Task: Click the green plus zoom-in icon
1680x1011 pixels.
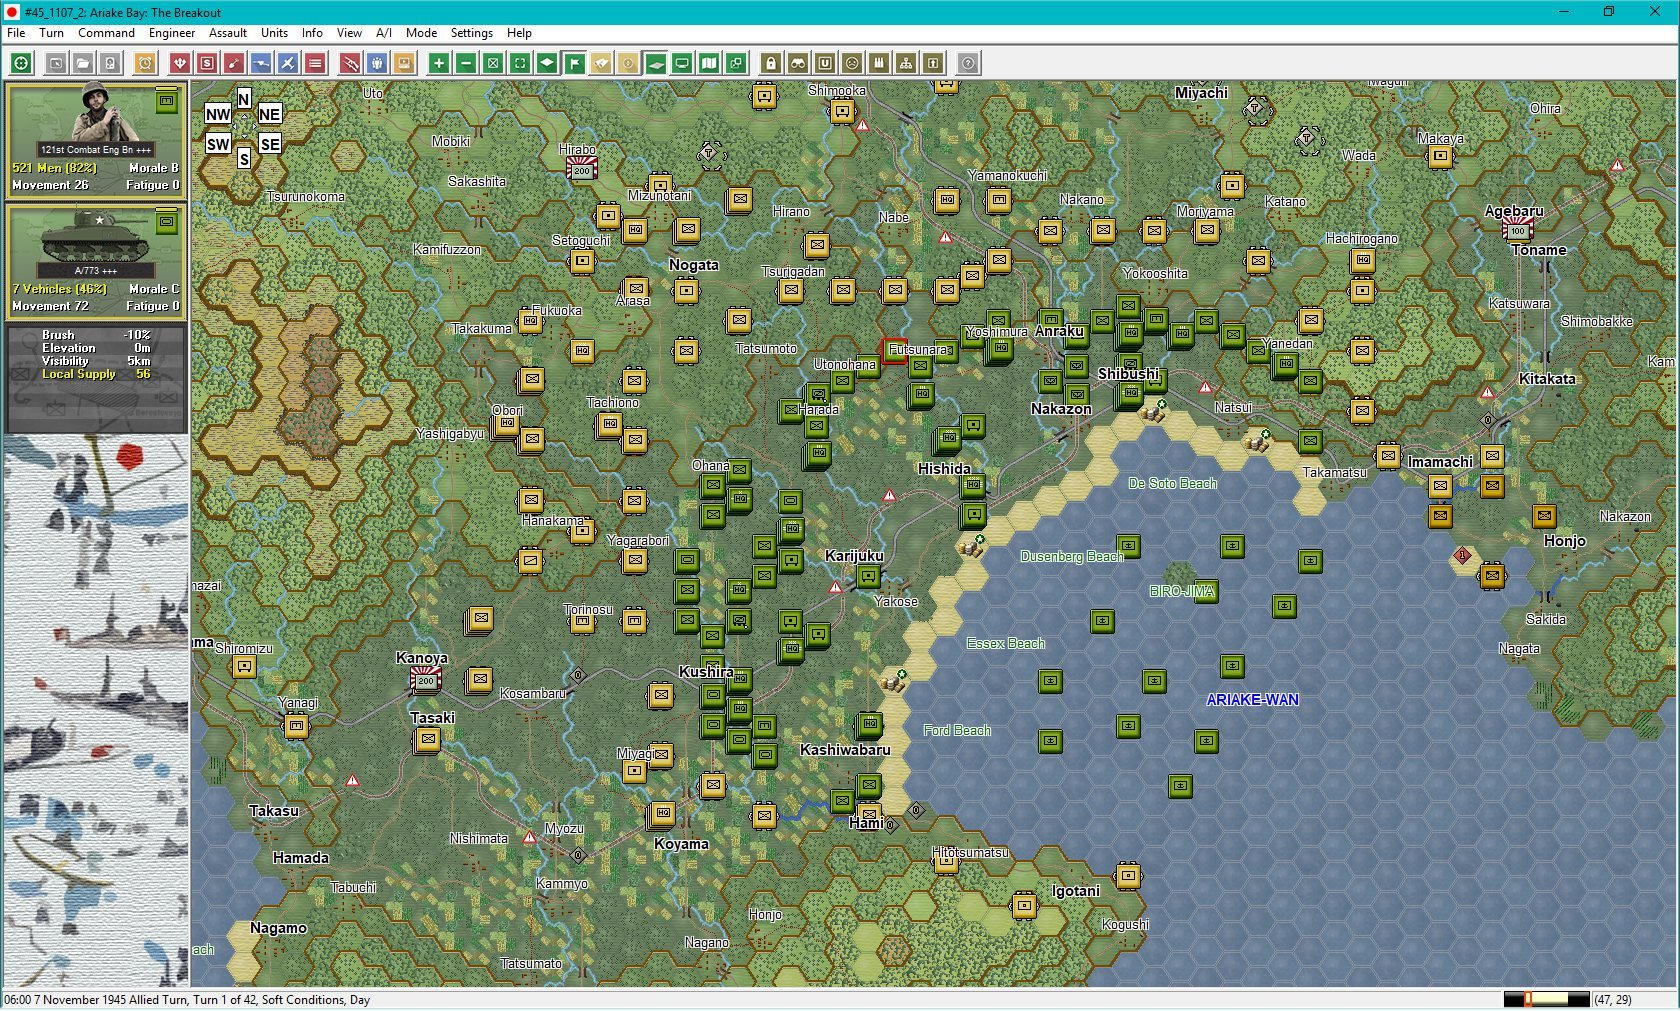Action: point(439,64)
